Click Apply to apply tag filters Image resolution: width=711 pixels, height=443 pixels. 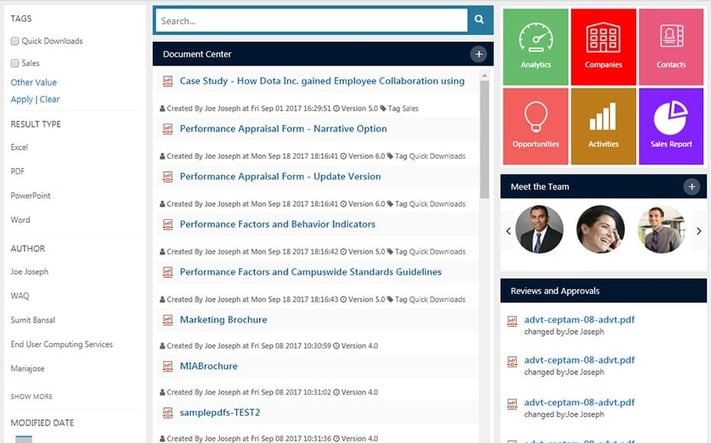21,99
